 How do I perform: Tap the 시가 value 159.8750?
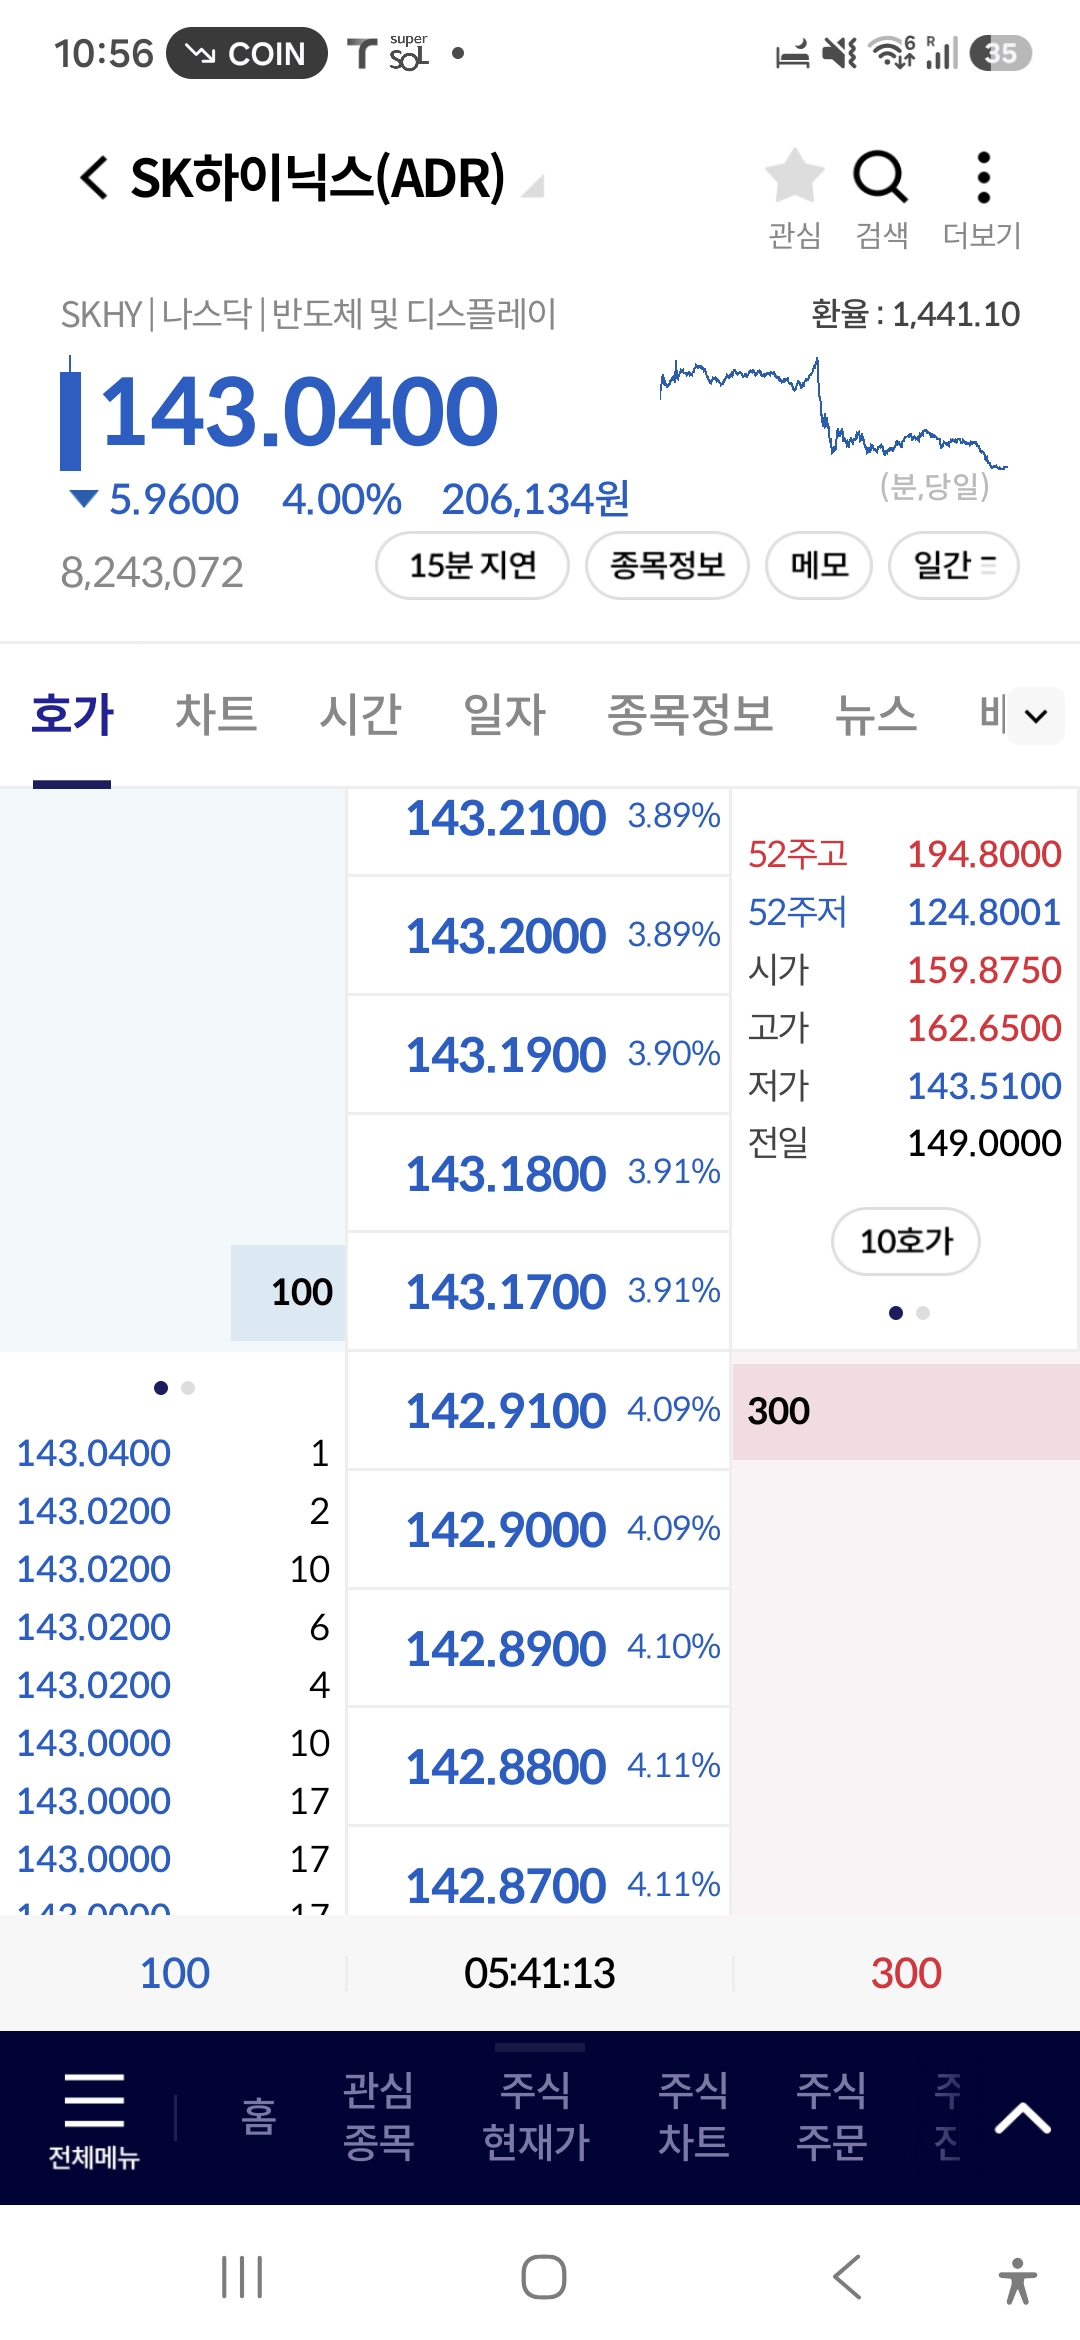click(x=984, y=970)
